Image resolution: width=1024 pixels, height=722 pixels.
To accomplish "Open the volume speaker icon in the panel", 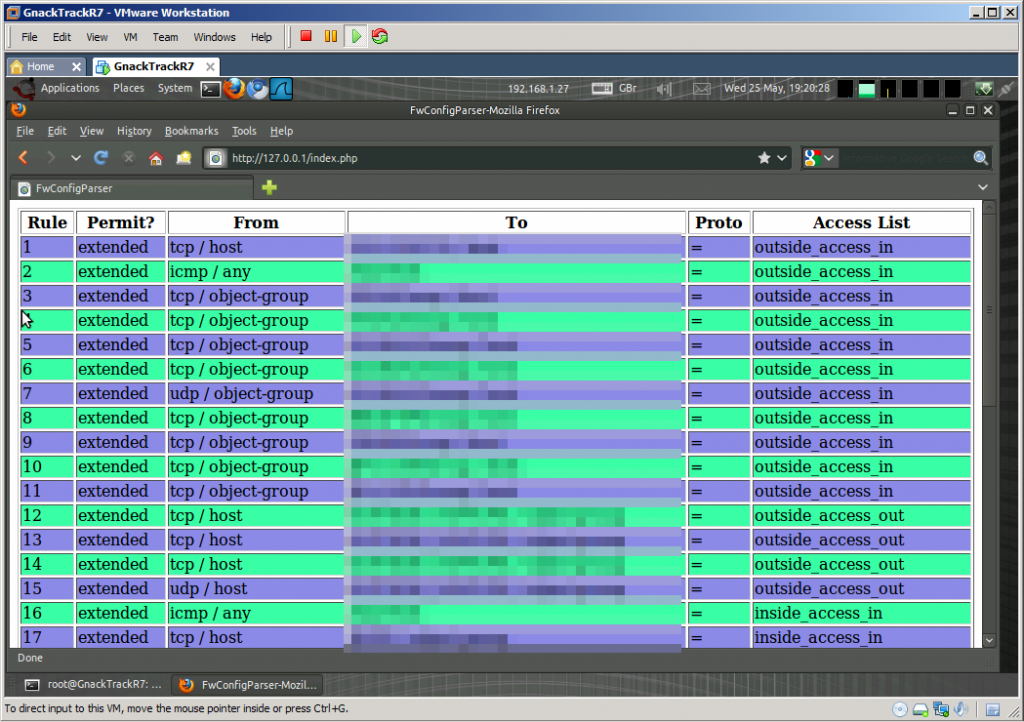I will [664, 89].
